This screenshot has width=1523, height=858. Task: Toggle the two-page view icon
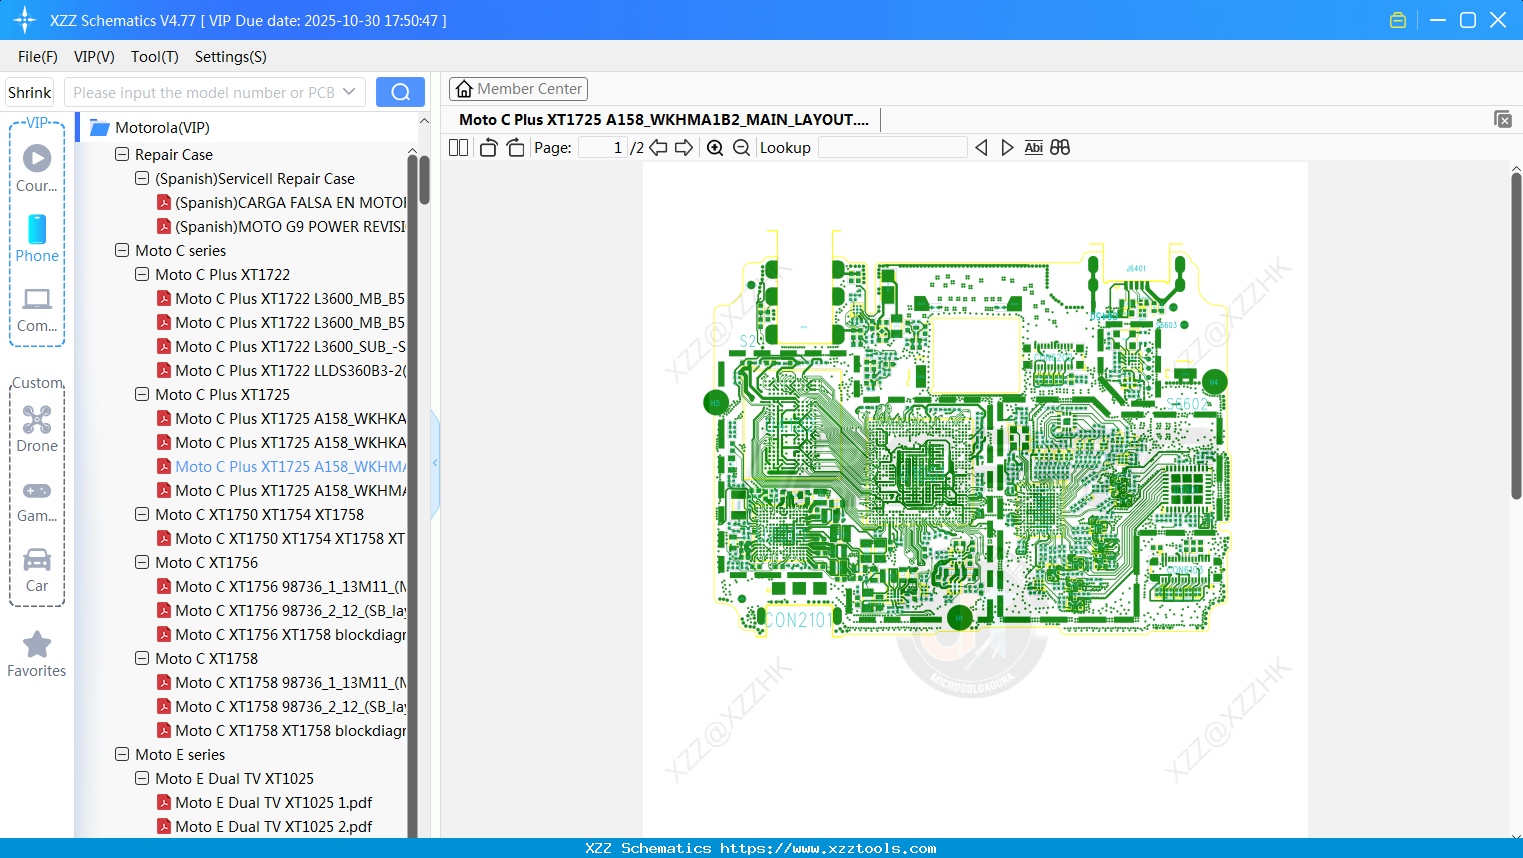coord(459,148)
